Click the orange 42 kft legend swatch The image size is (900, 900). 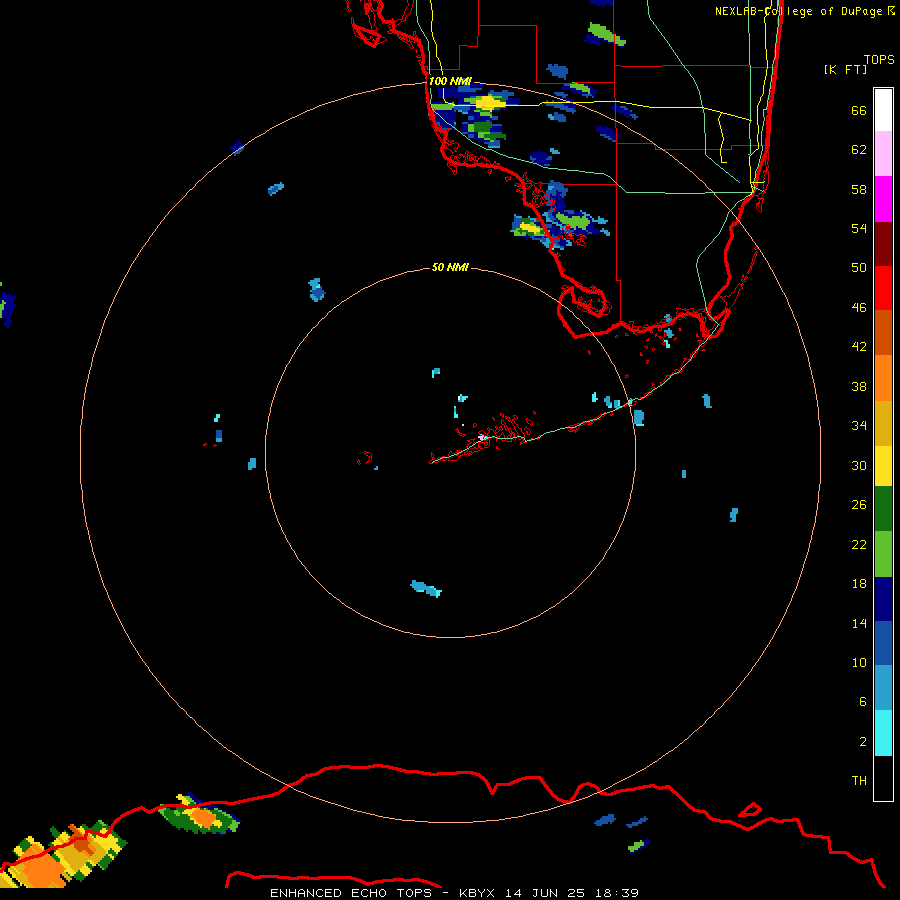(883, 377)
